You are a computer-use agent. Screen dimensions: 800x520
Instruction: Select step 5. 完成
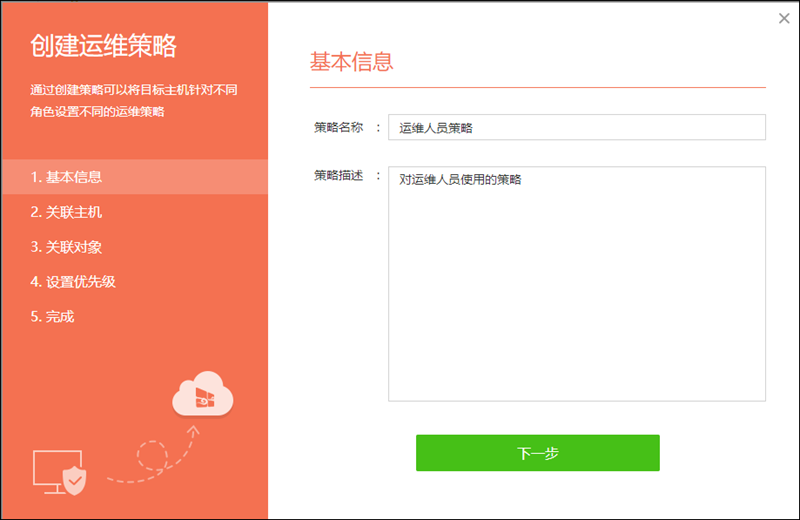pyautogui.click(x=52, y=317)
